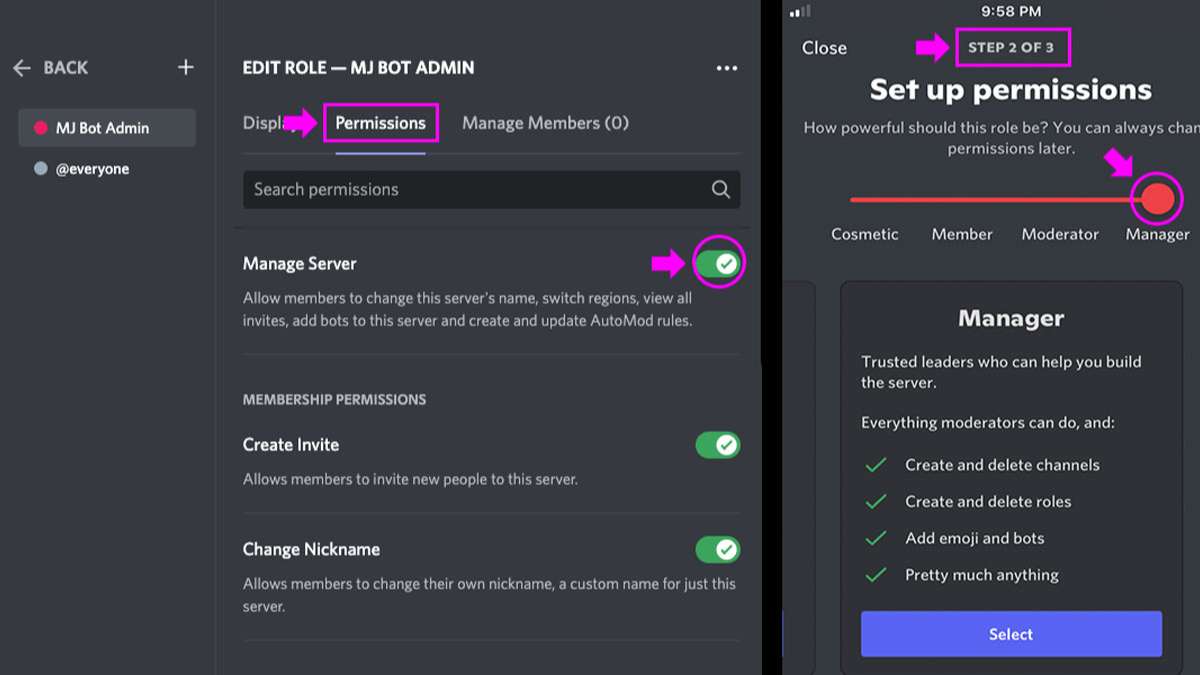Turn off the Create Invite permission
The image size is (1200, 675).
tap(717, 444)
